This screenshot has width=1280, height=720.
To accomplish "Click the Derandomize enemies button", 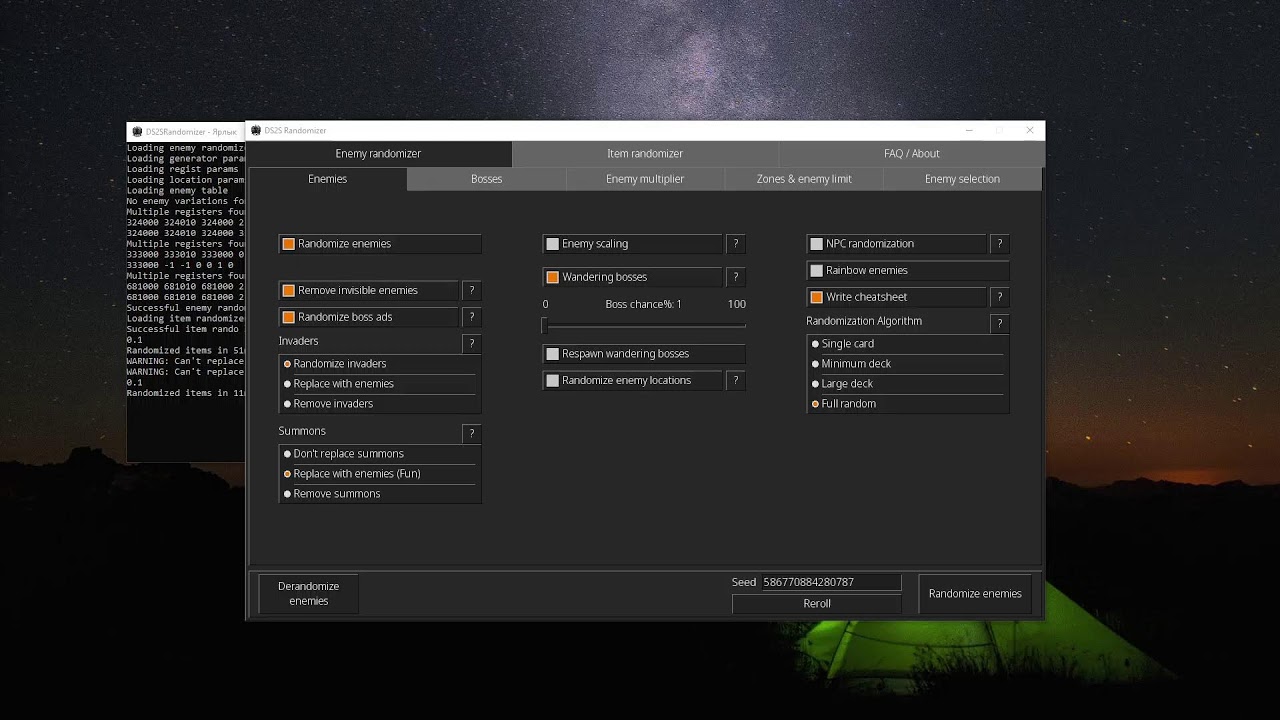I will (x=309, y=594).
